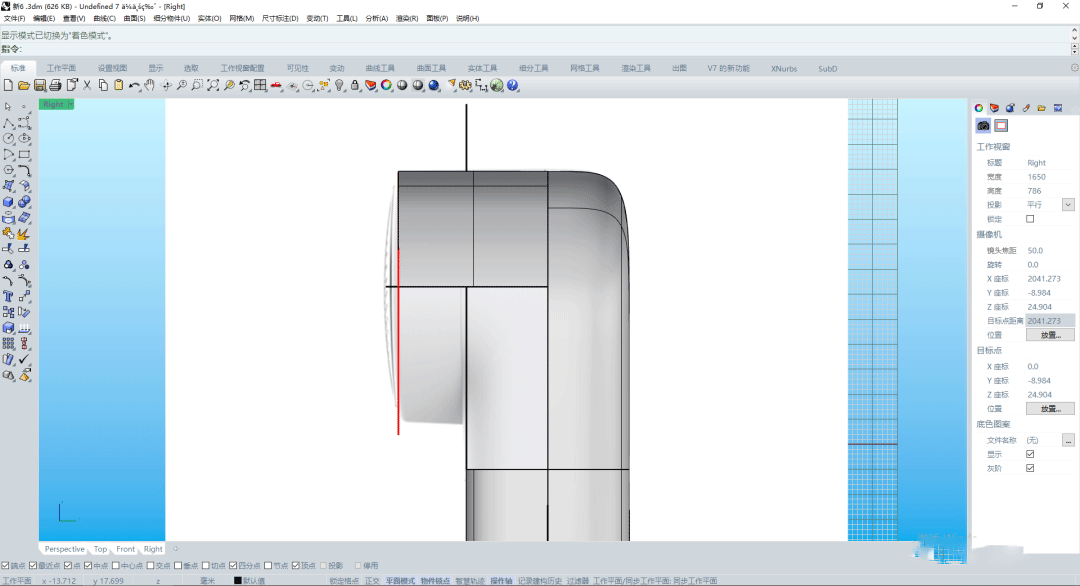
Task: Click the browse button next to 文件名称
Action: pos(1068,440)
